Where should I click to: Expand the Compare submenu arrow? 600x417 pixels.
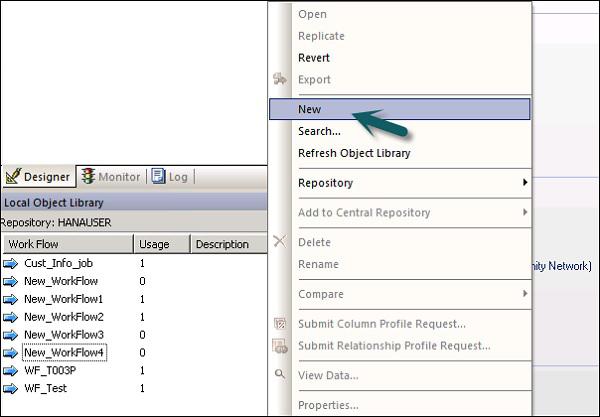525,294
